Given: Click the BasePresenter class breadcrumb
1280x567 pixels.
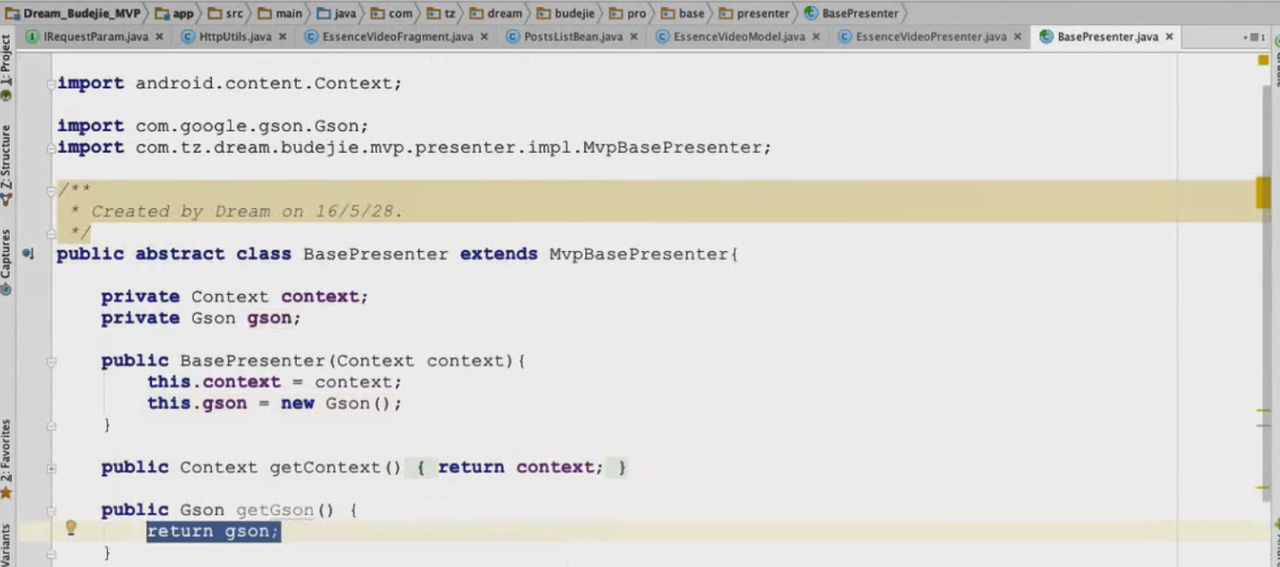Looking at the screenshot, I should pos(851,13).
